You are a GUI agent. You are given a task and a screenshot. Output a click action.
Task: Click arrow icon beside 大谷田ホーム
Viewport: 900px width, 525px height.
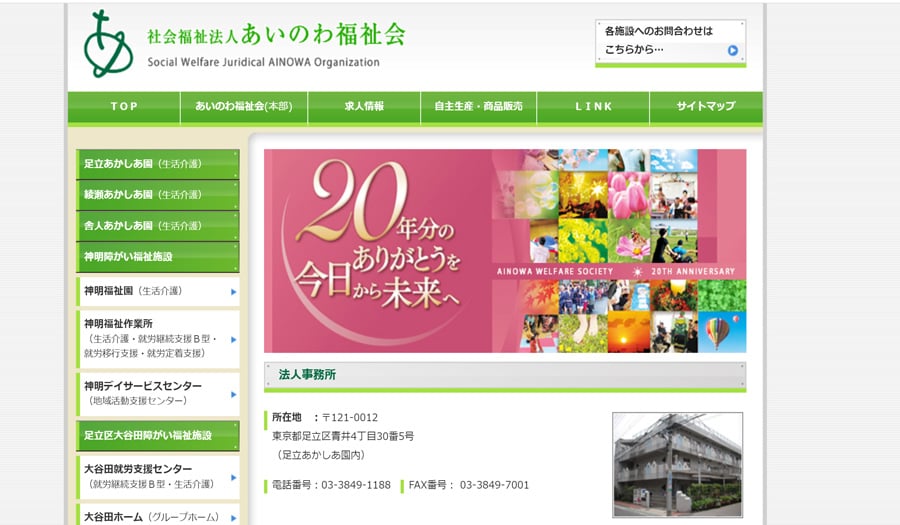tap(234, 518)
